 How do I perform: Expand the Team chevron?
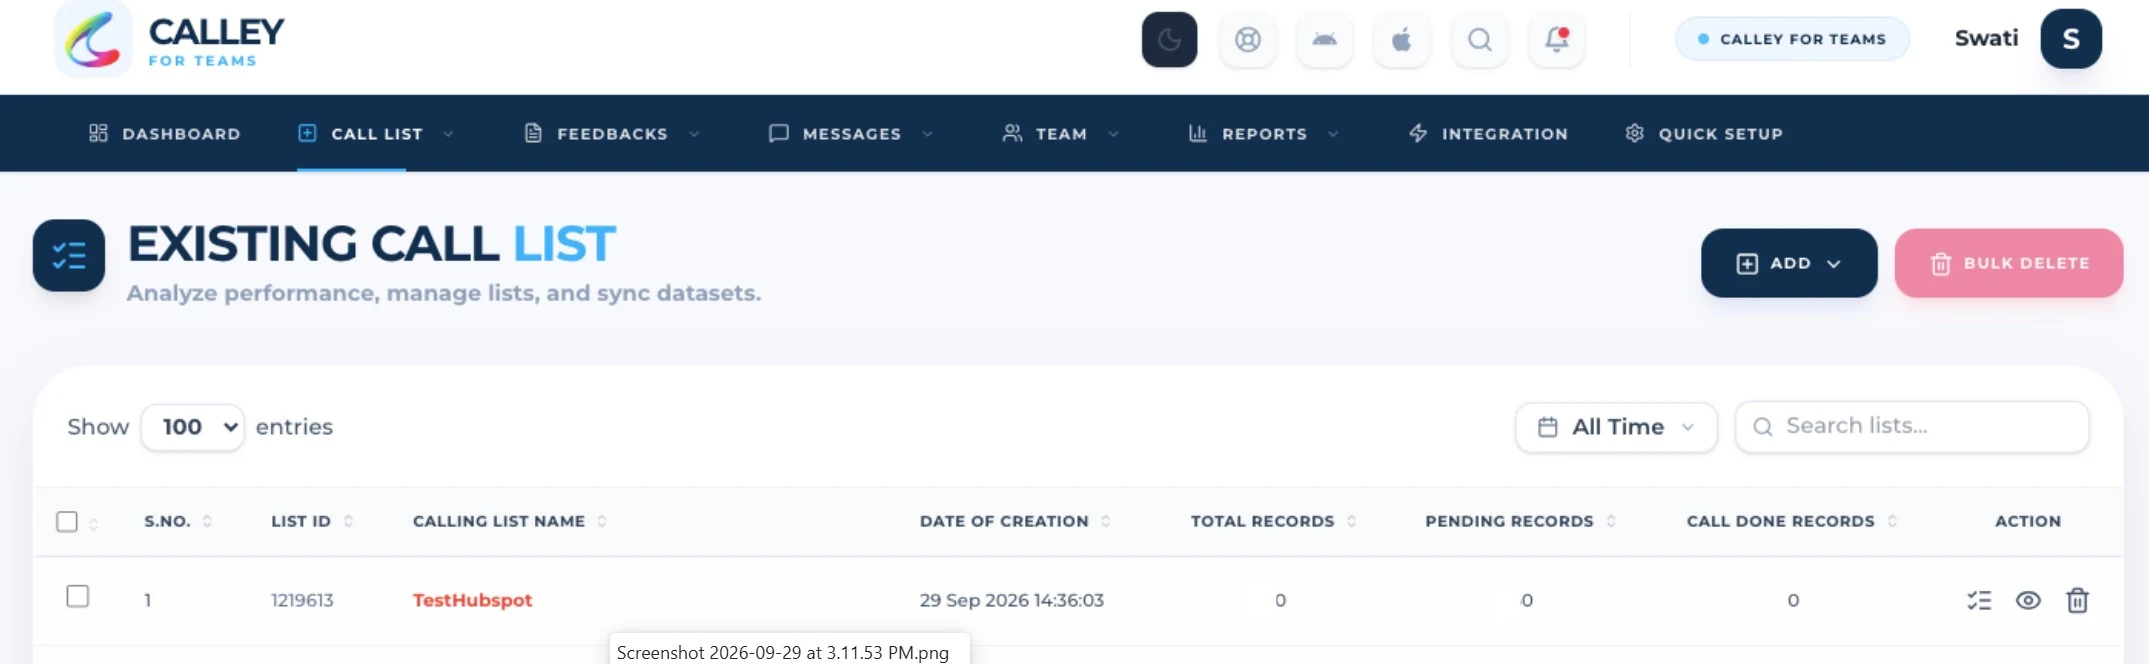1113,134
